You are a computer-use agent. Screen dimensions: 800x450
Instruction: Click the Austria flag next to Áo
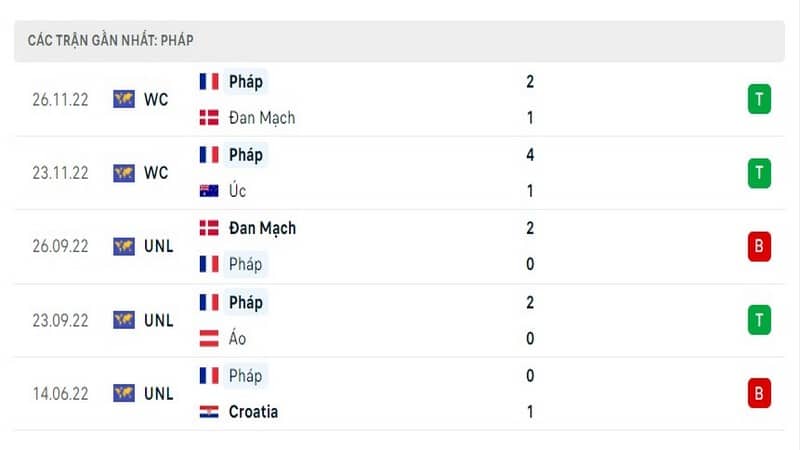[x=209, y=338]
